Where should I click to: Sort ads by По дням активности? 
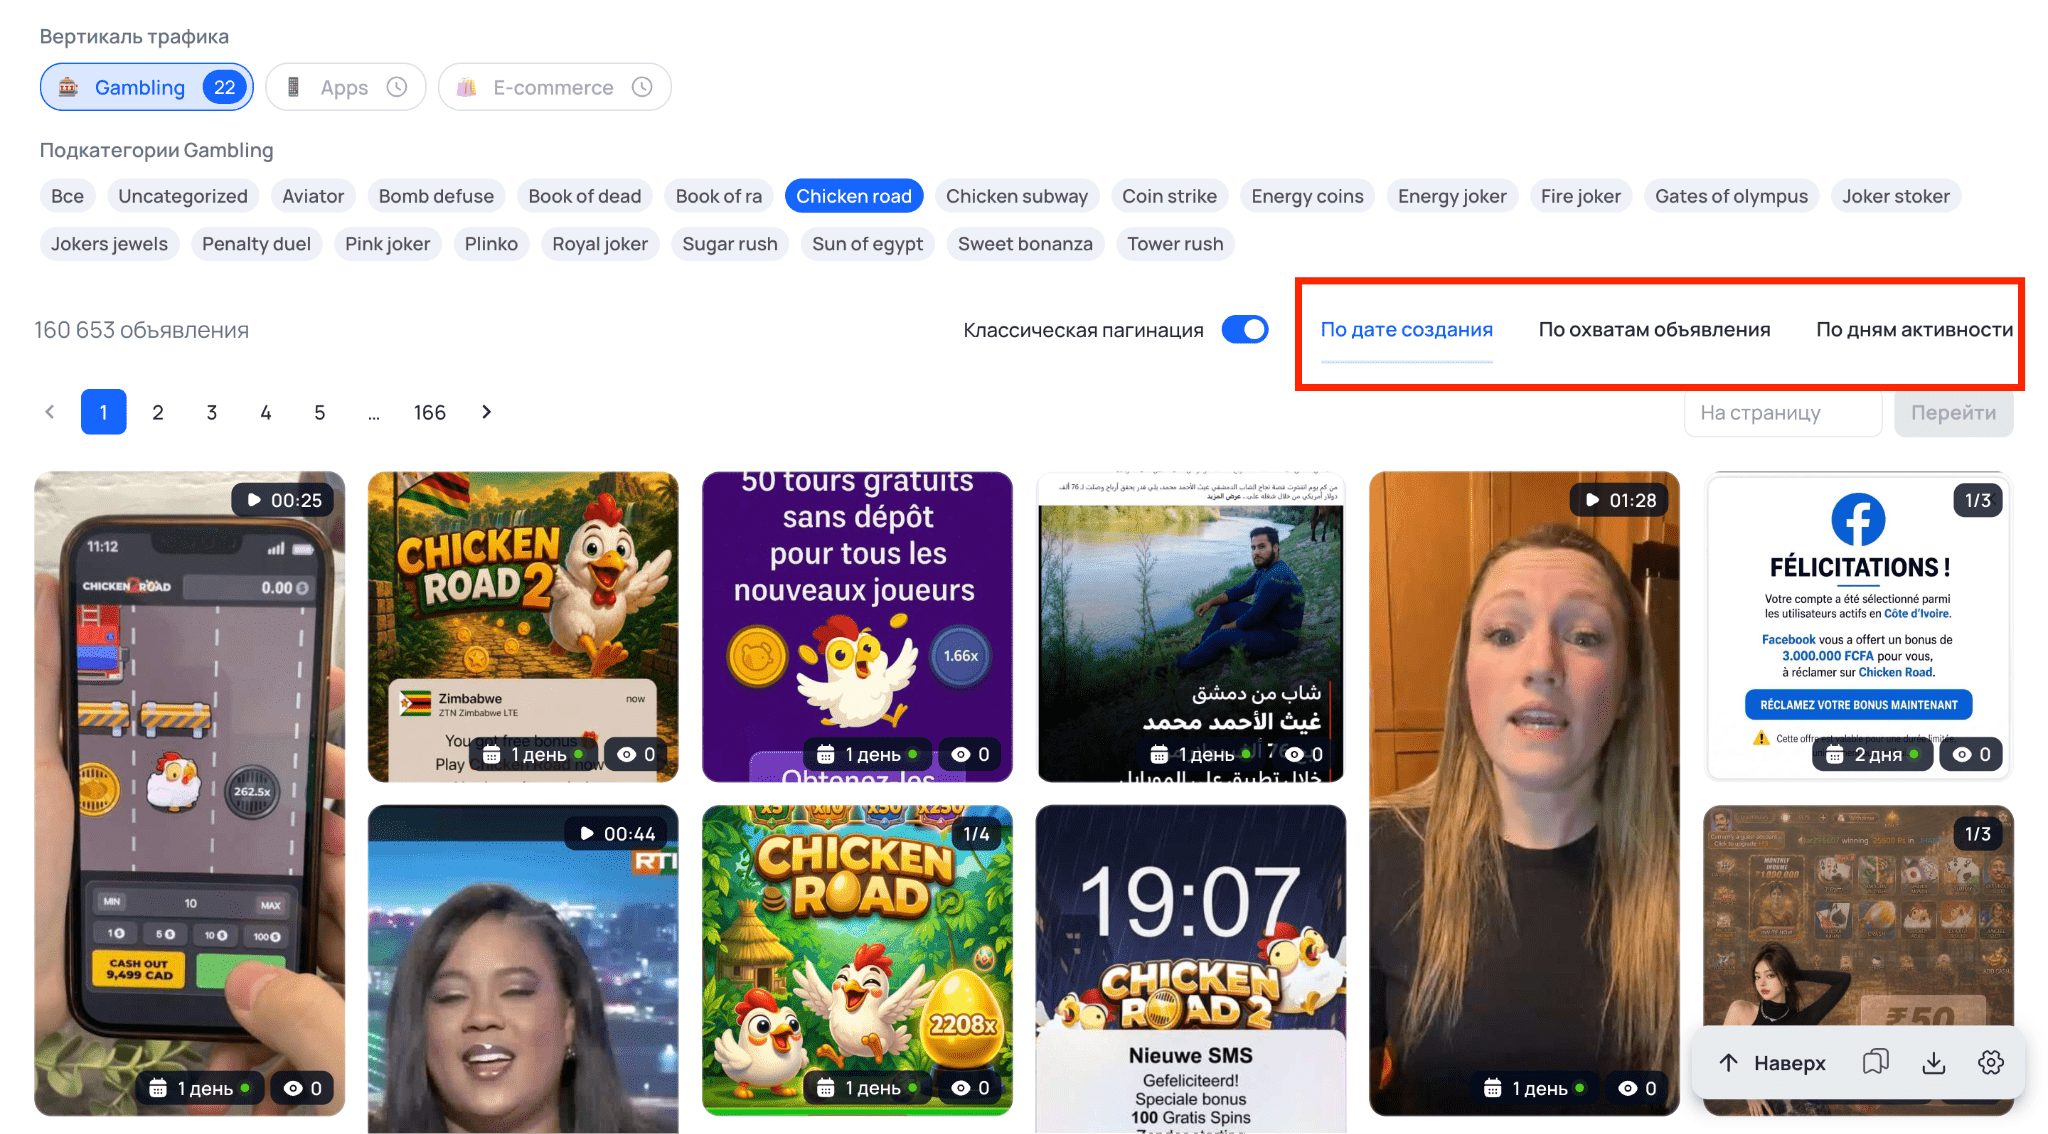pyautogui.click(x=1914, y=329)
